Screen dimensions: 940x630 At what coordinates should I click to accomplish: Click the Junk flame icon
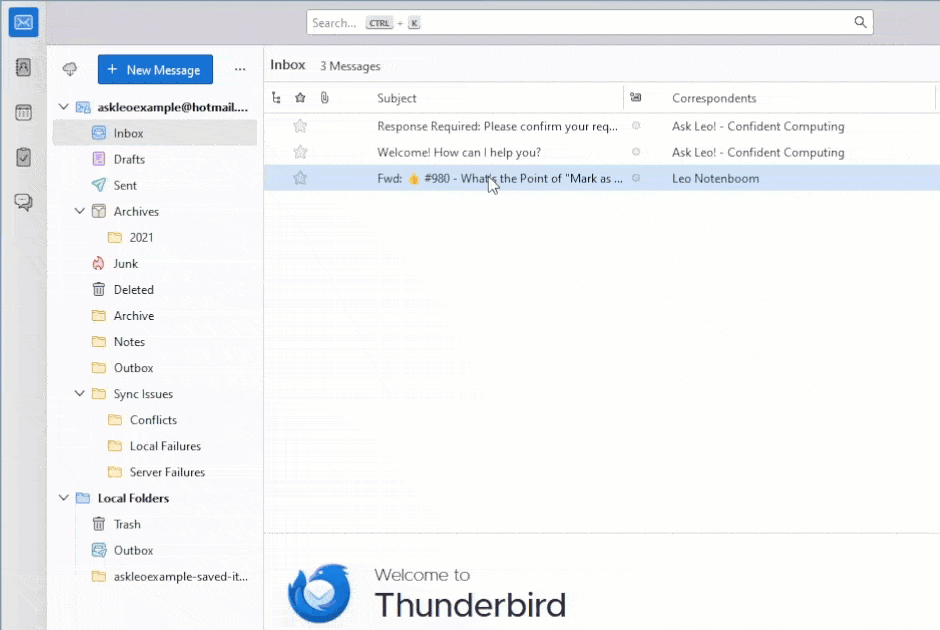tap(98, 263)
